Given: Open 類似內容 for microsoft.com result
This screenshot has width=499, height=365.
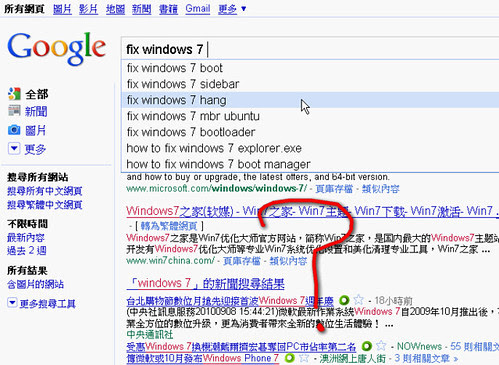Looking at the screenshot, I should (381, 189).
